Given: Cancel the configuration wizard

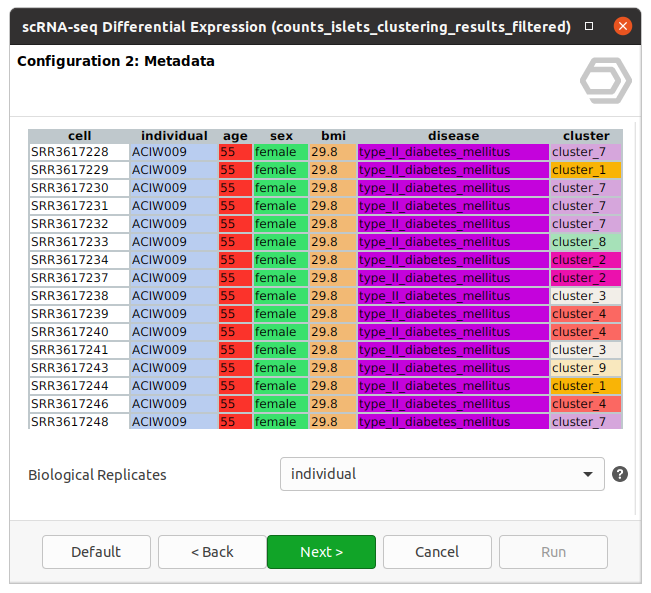Looking at the screenshot, I should pos(437,552).
